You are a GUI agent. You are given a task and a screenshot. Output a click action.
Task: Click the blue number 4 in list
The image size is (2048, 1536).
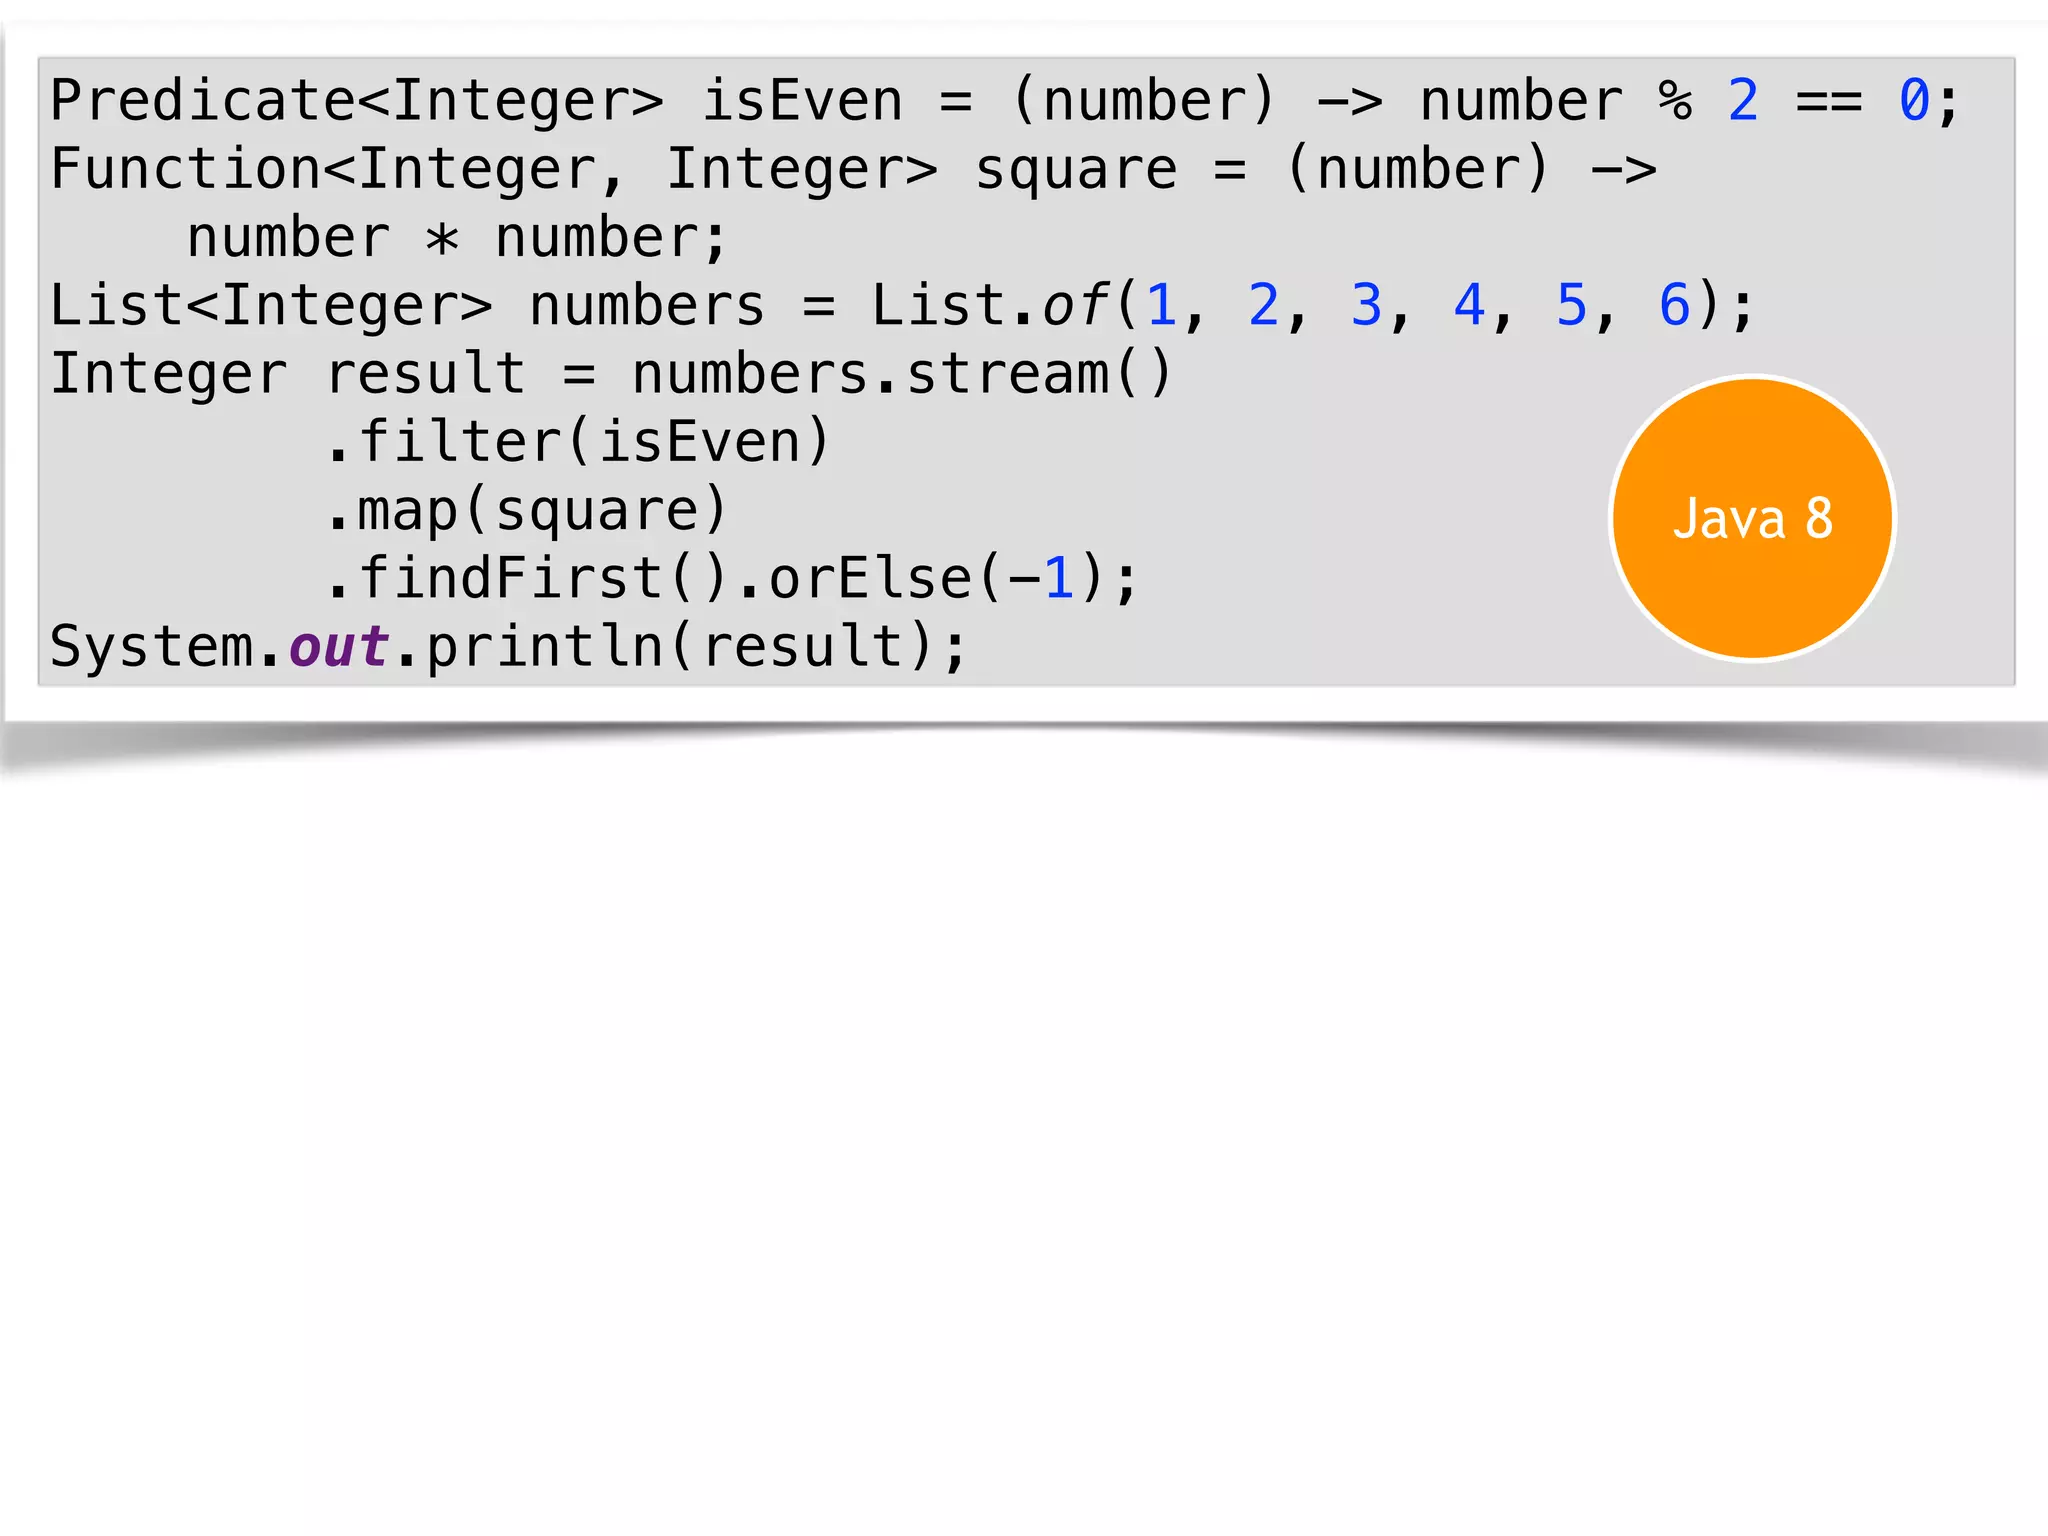(1469, 305)
